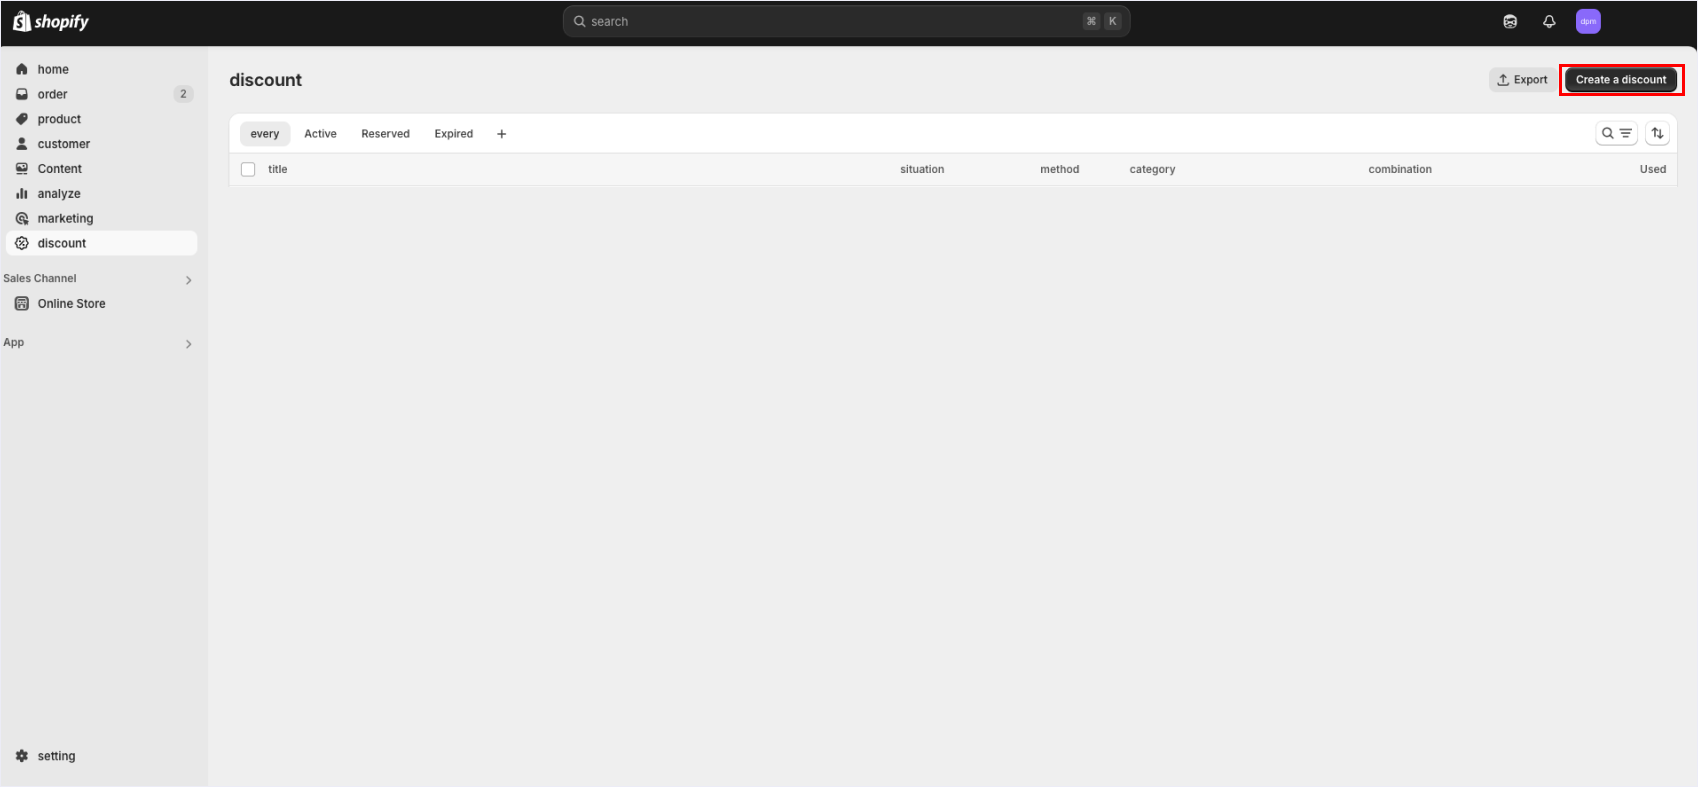Click the Create a discount button

pyautogui.click(x=1621, y=80)
